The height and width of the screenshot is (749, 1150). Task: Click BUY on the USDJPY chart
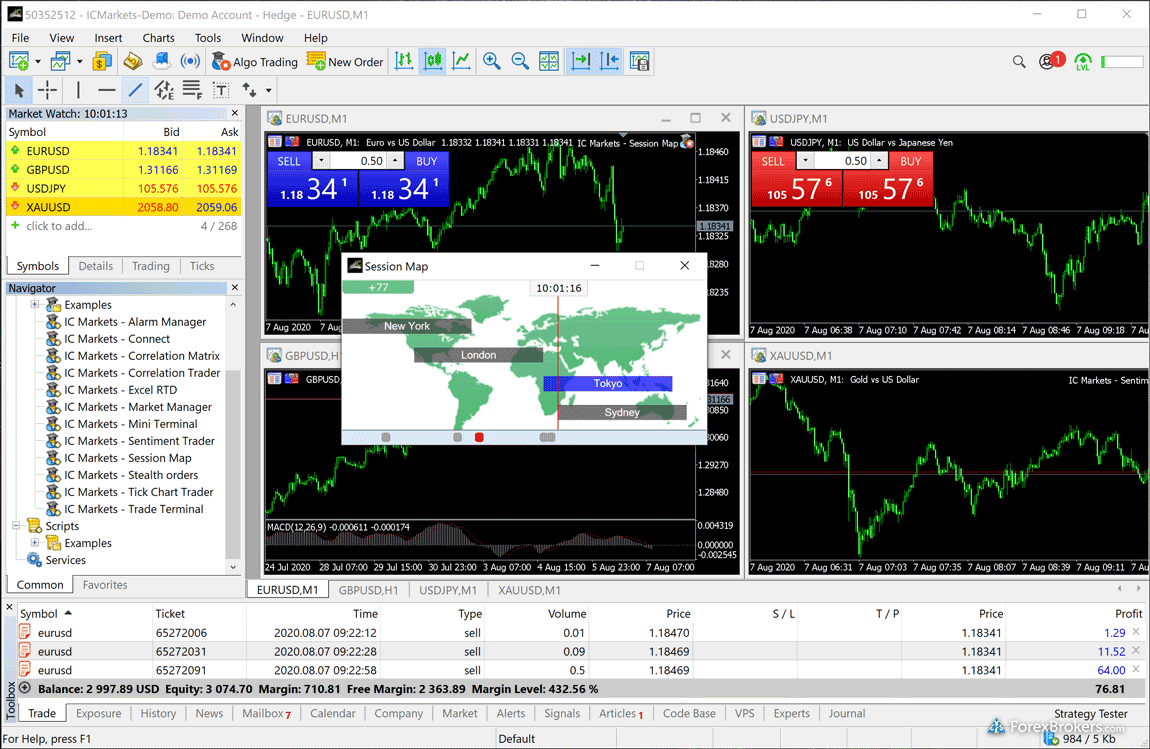click(x=910, y=161)
